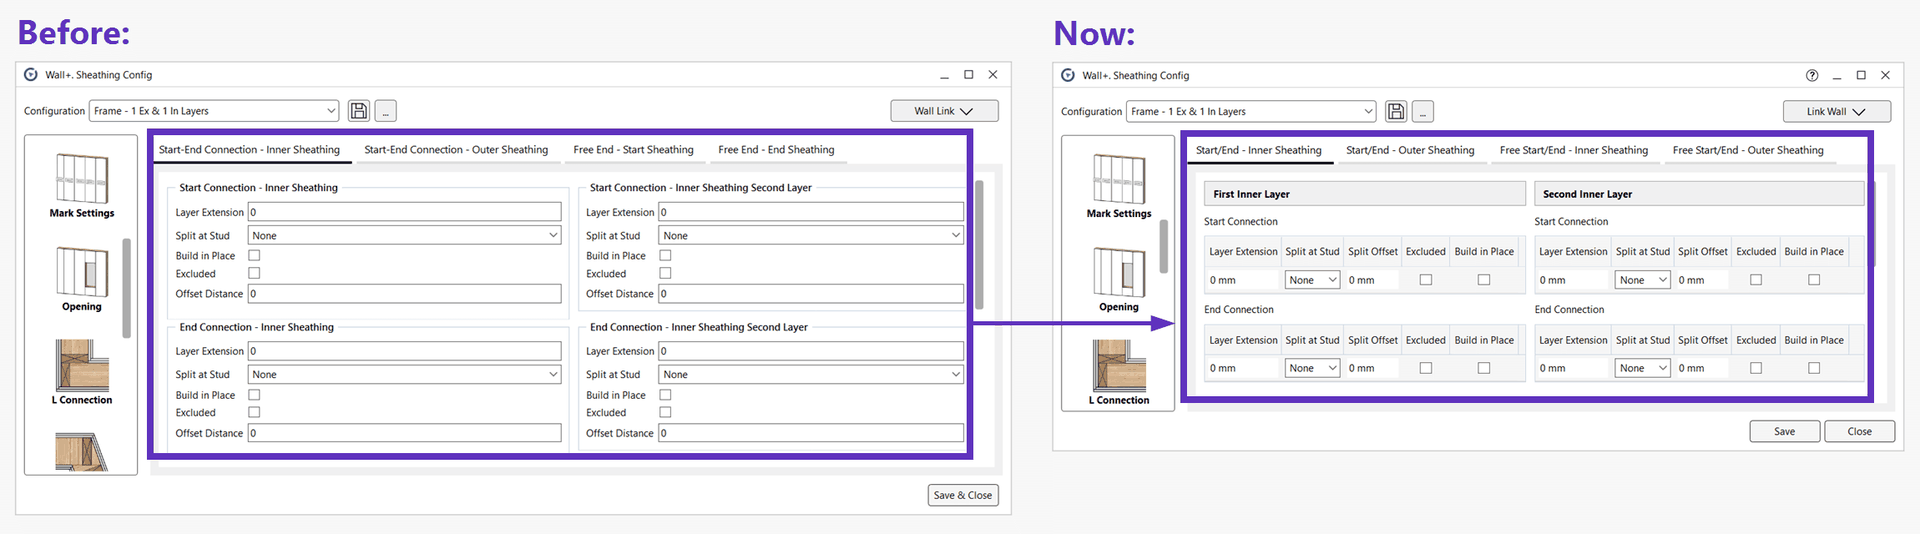Click the save disk icon in Before window
Viewport: 1920px width, 534px height.
359,111
